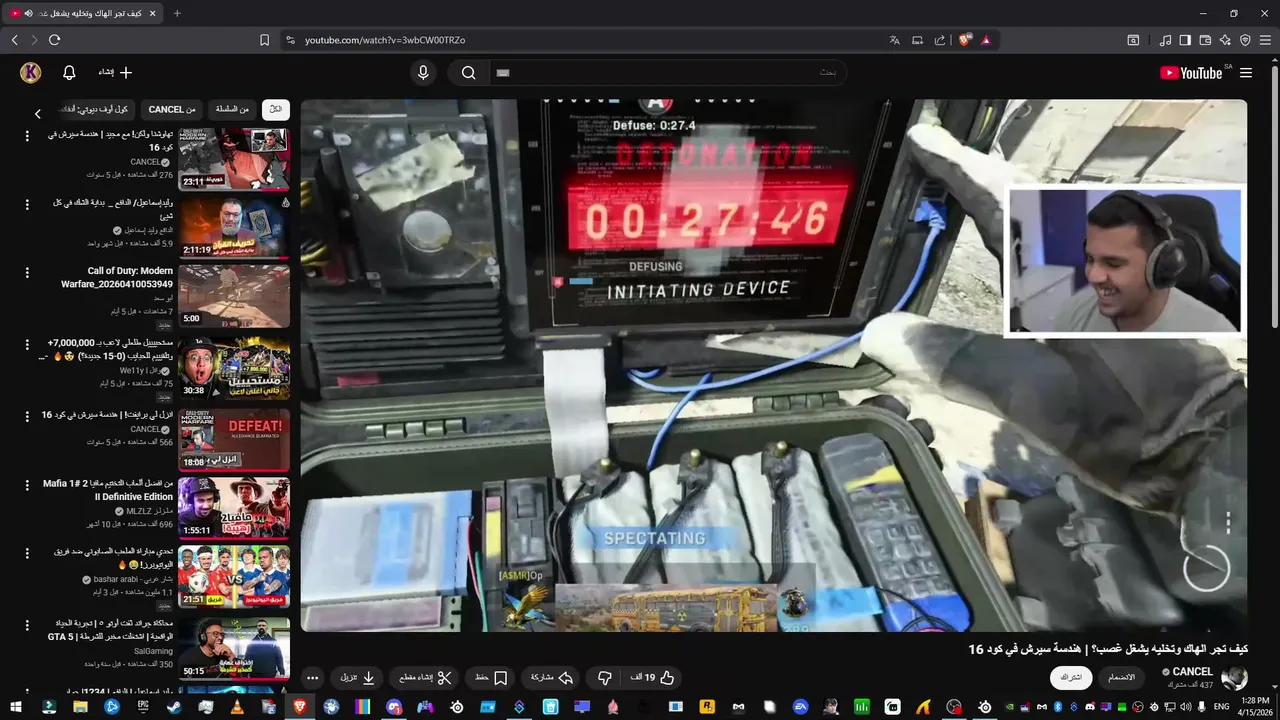
Task: Reload the page in browser
Action: [x=54, y=40]
